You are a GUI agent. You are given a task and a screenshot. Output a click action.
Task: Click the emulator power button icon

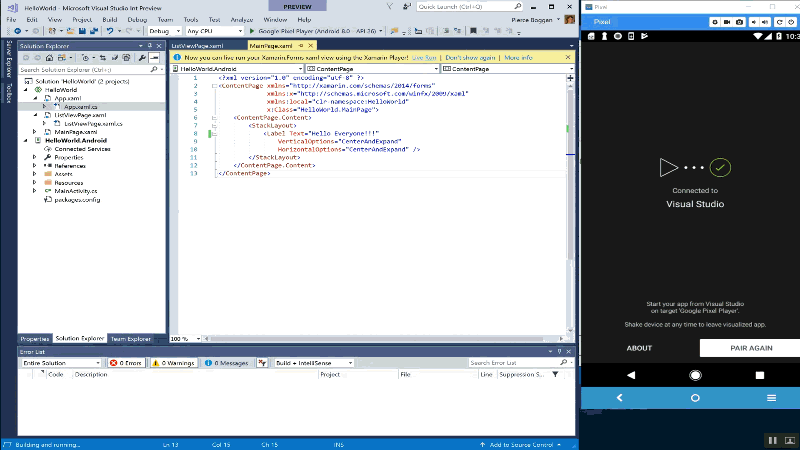pos(792,22)
